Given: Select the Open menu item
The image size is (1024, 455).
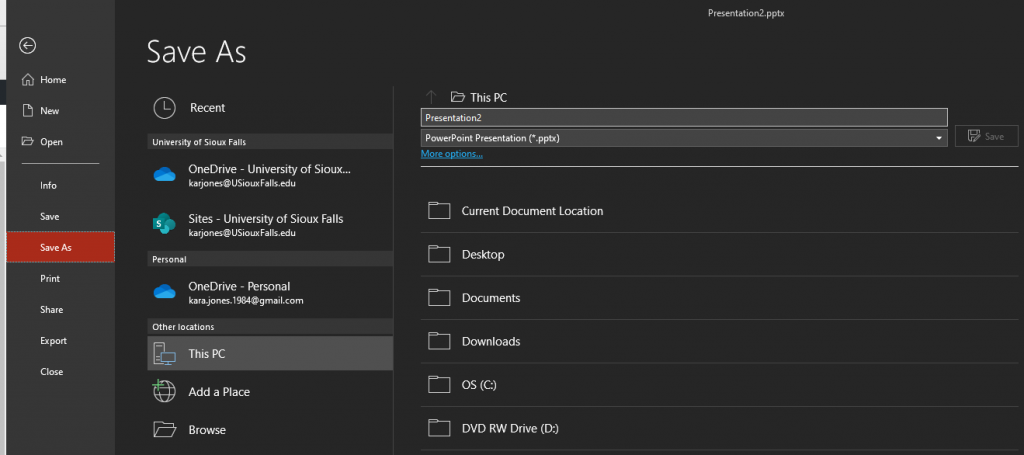Looking at the screenshot, I should (52, 142).
